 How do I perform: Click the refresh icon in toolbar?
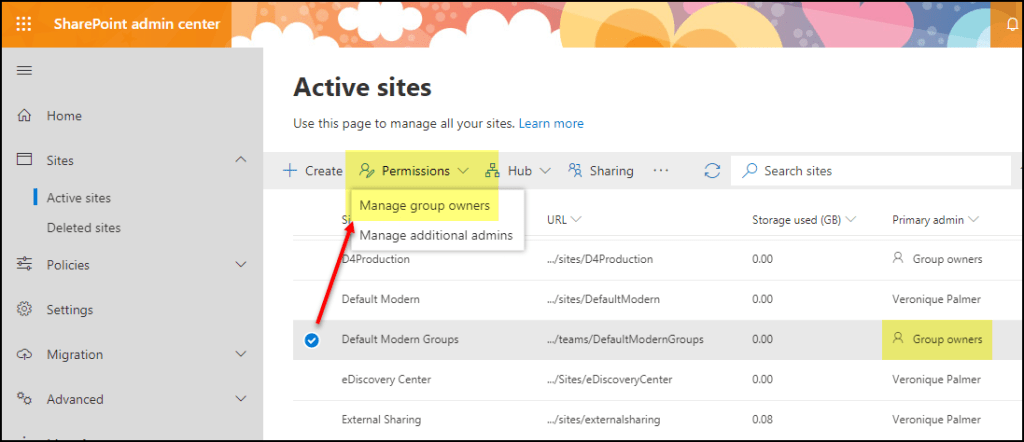pos(712,171)
